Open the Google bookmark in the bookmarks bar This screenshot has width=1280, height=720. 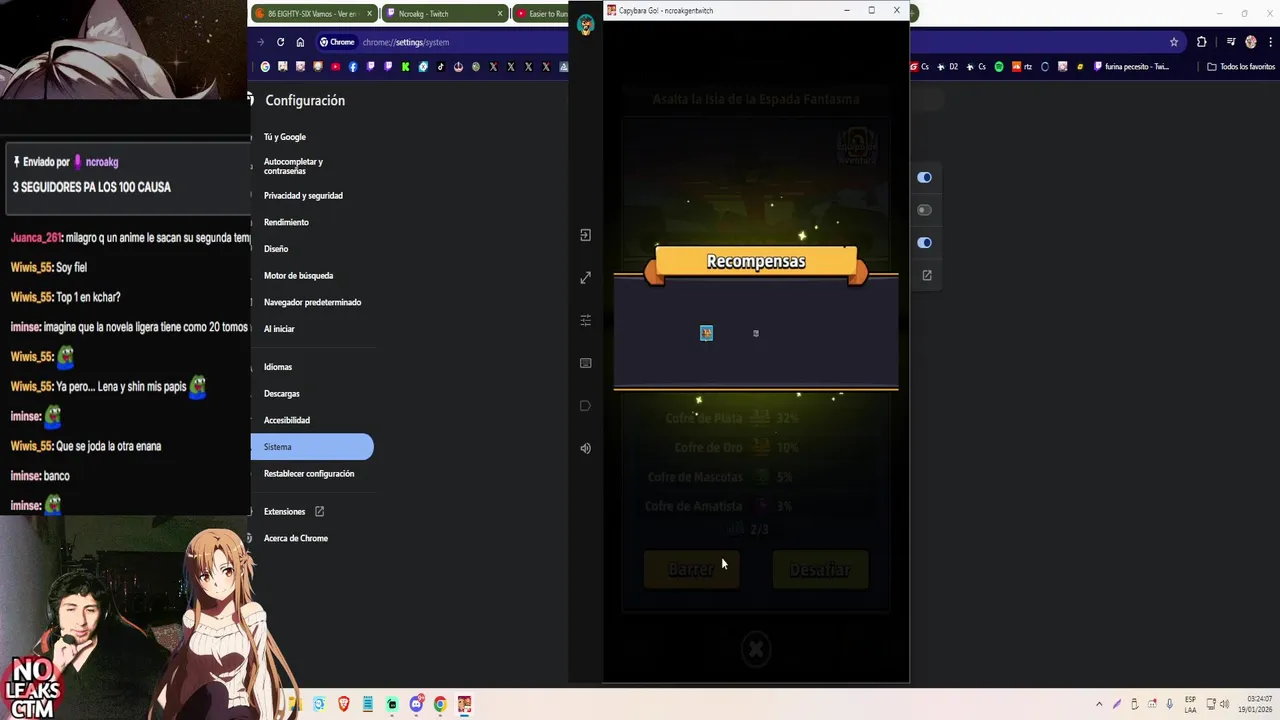pos(265,67)
